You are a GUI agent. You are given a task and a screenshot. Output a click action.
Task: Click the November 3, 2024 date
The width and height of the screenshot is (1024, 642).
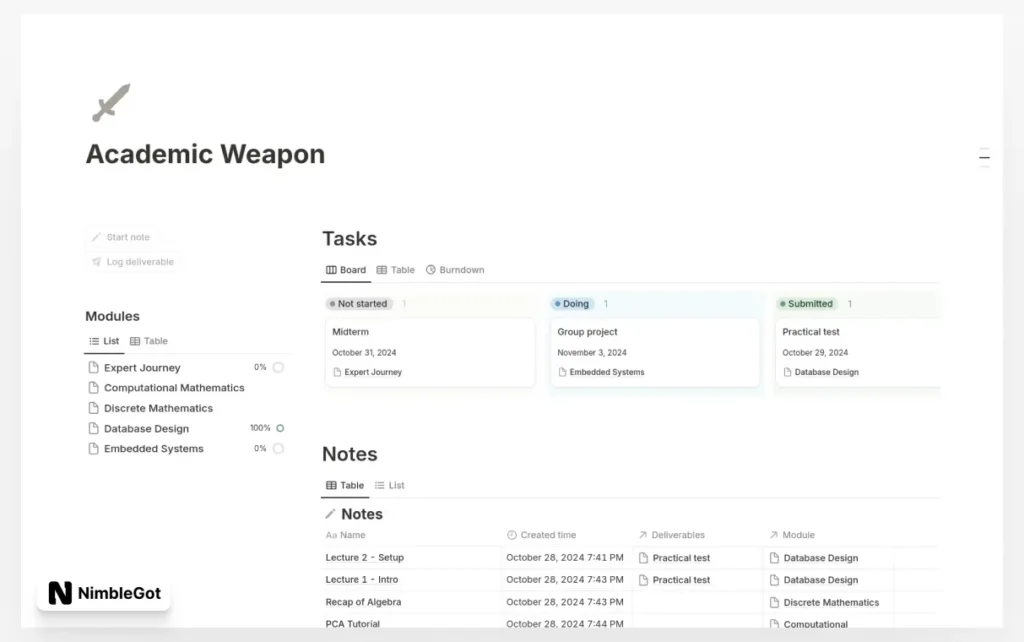592,353
